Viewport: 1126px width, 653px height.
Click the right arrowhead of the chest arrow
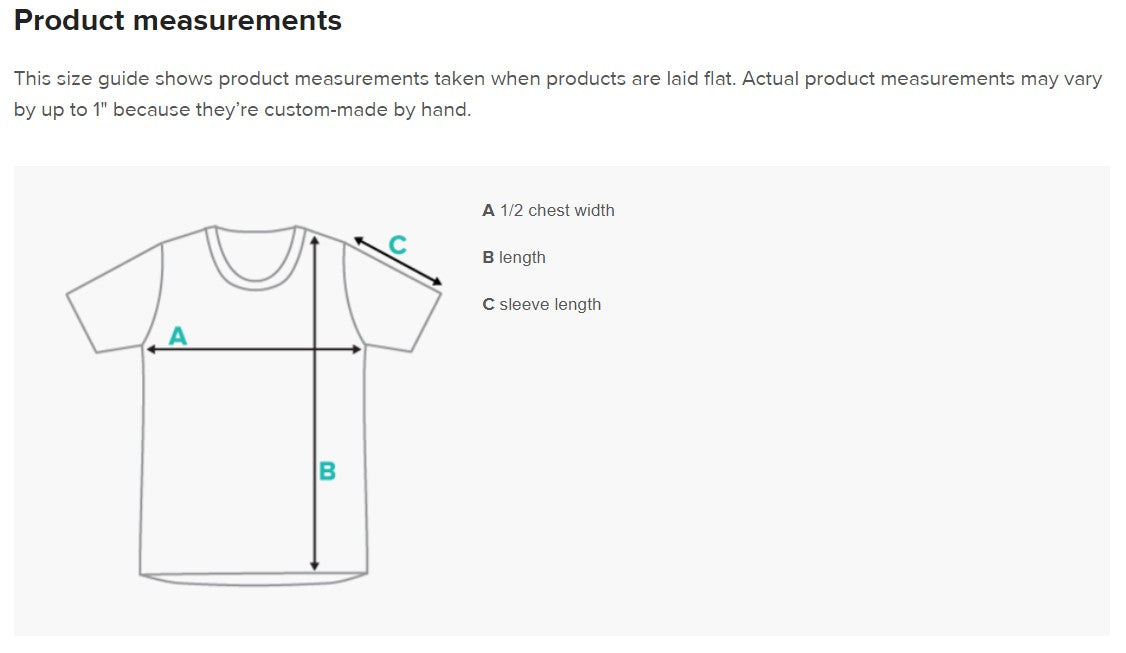click(356, 349)
